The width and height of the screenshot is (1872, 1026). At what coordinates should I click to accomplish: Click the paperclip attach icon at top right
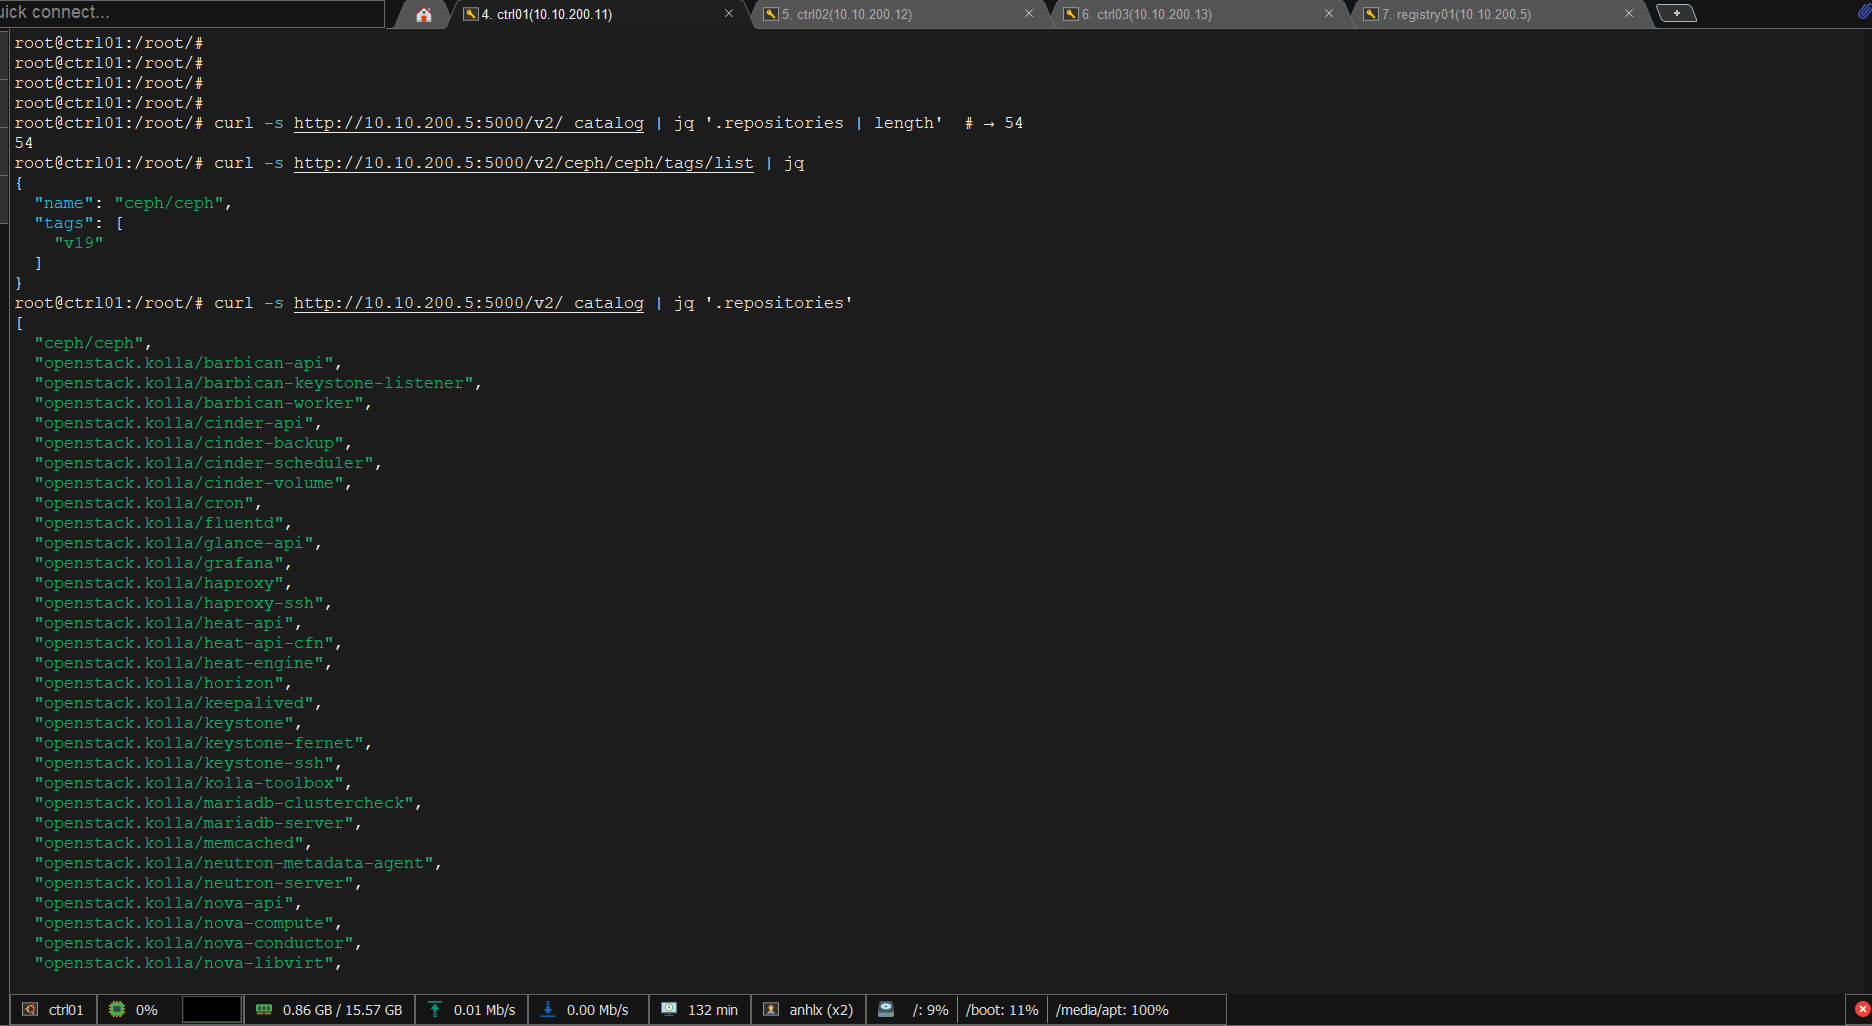pyautogui.click(x=1864, y=12)
